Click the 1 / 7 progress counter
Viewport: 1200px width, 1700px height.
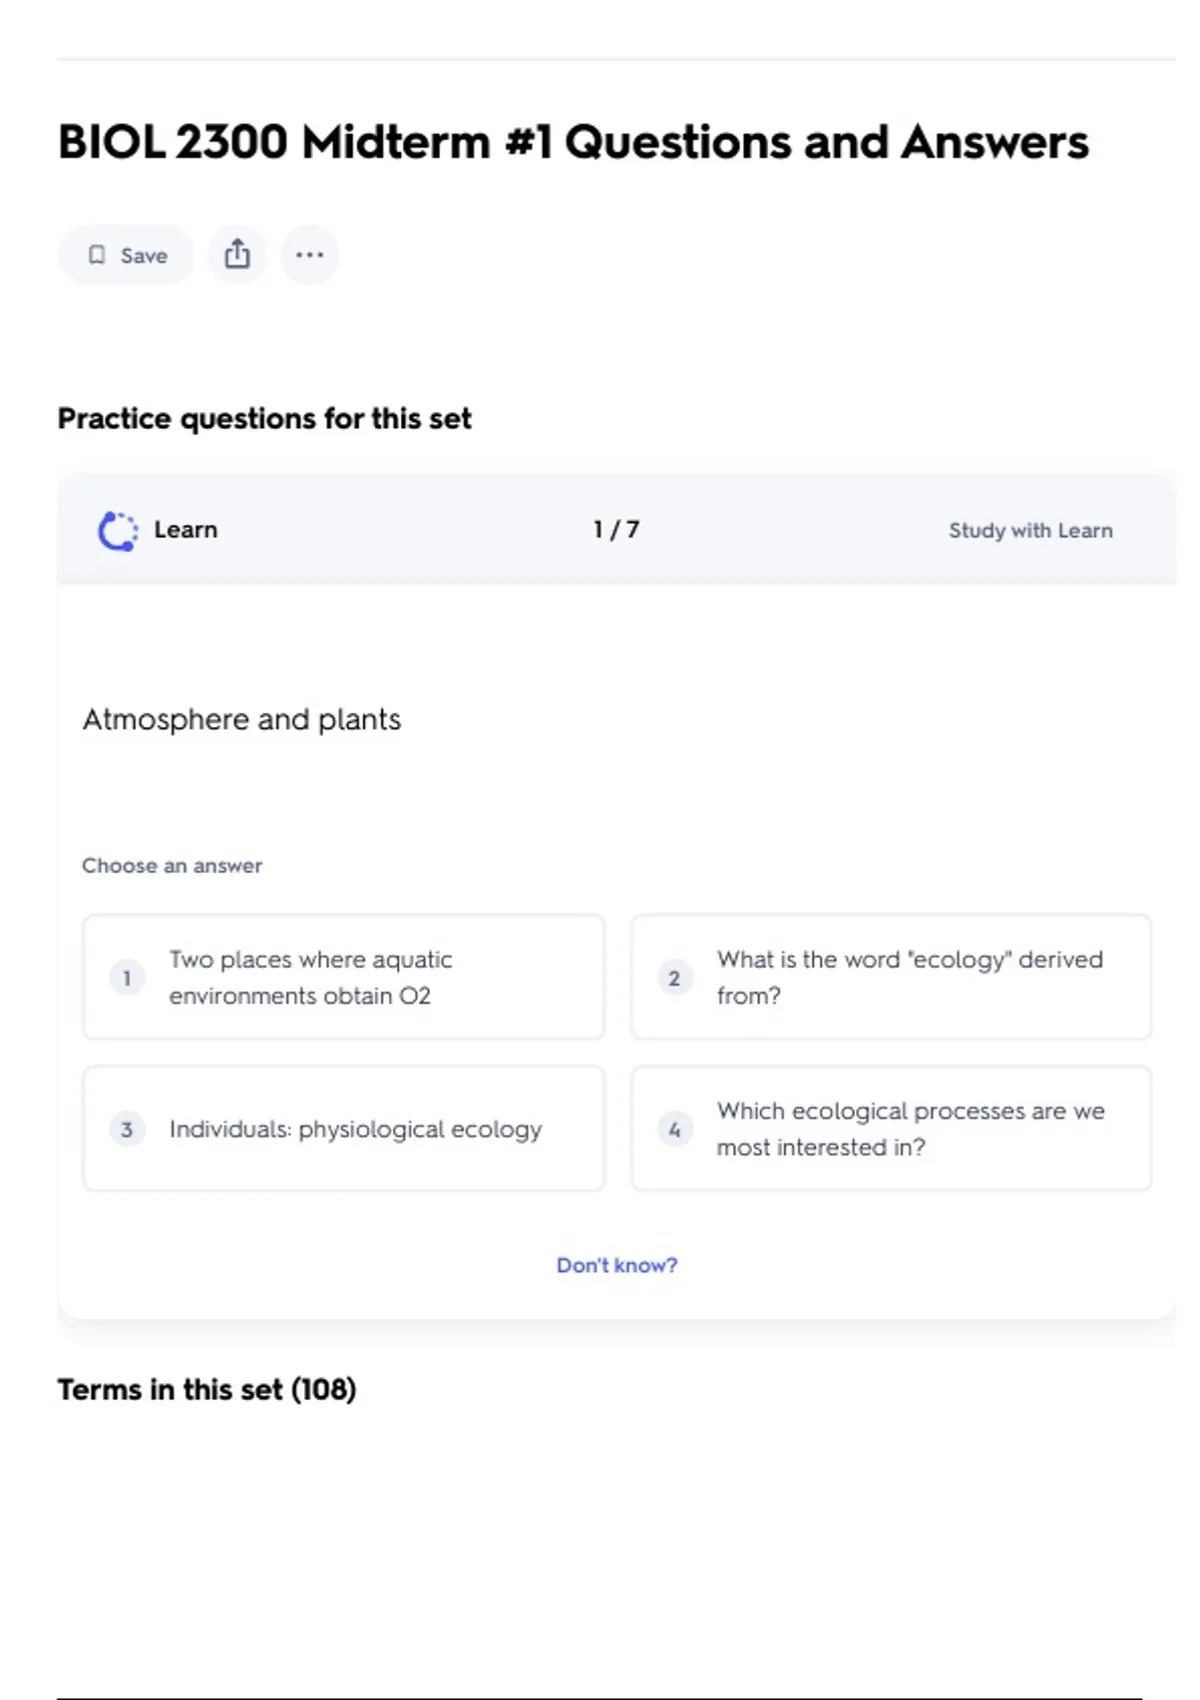[x=616, y=530]
